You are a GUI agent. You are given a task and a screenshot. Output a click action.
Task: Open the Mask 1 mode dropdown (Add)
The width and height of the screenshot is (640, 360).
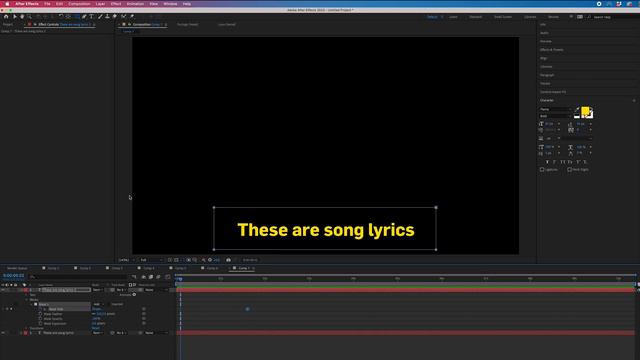tap(98, 304)
